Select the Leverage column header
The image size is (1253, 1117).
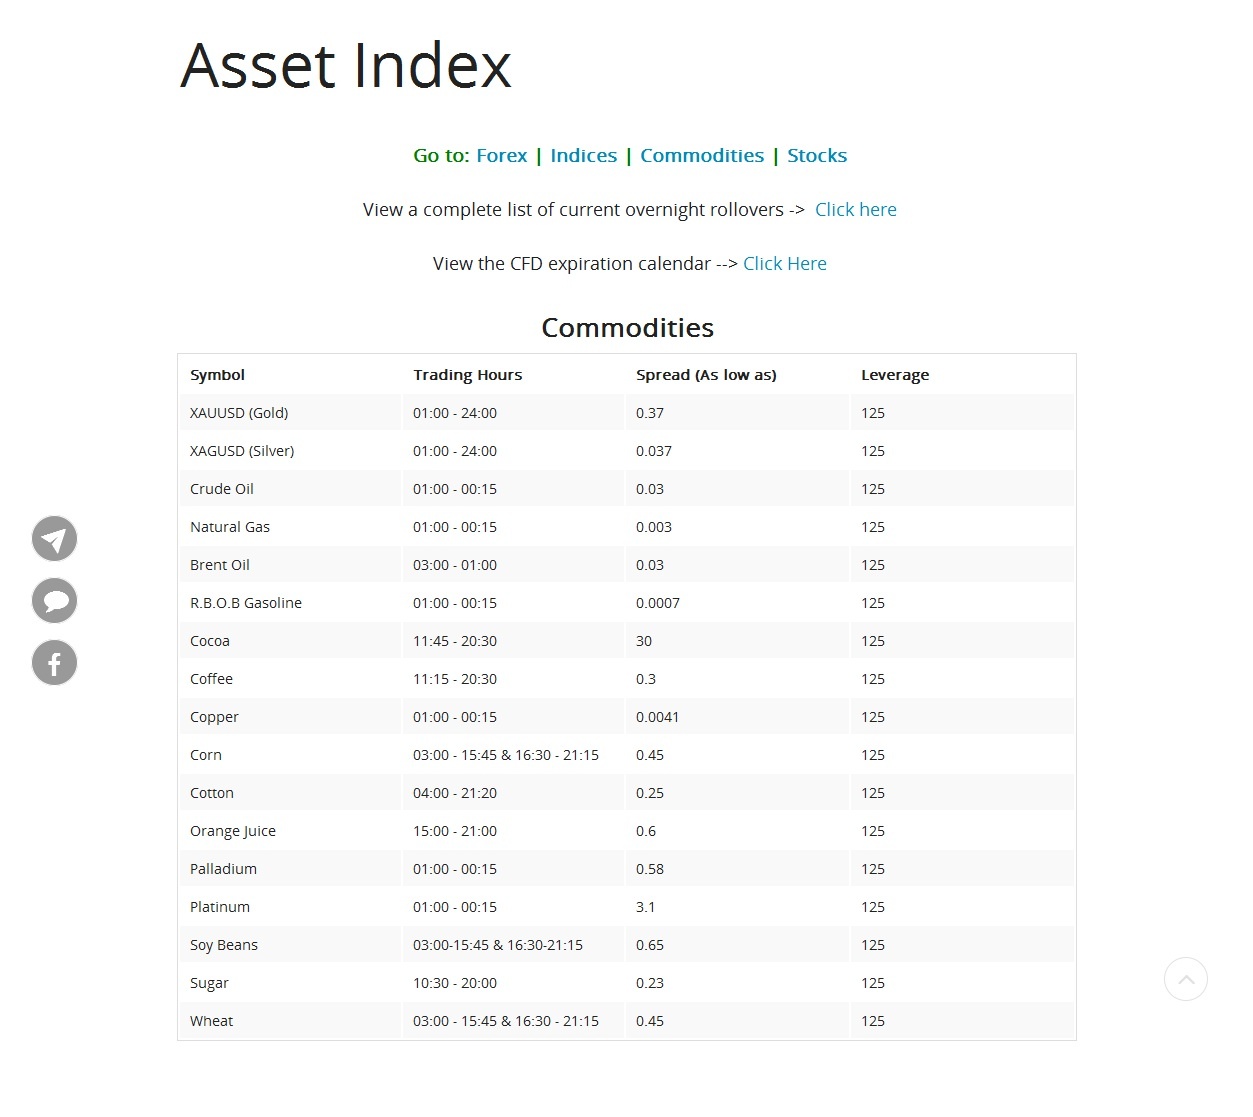pyautogui.click(x=895, y=374)
